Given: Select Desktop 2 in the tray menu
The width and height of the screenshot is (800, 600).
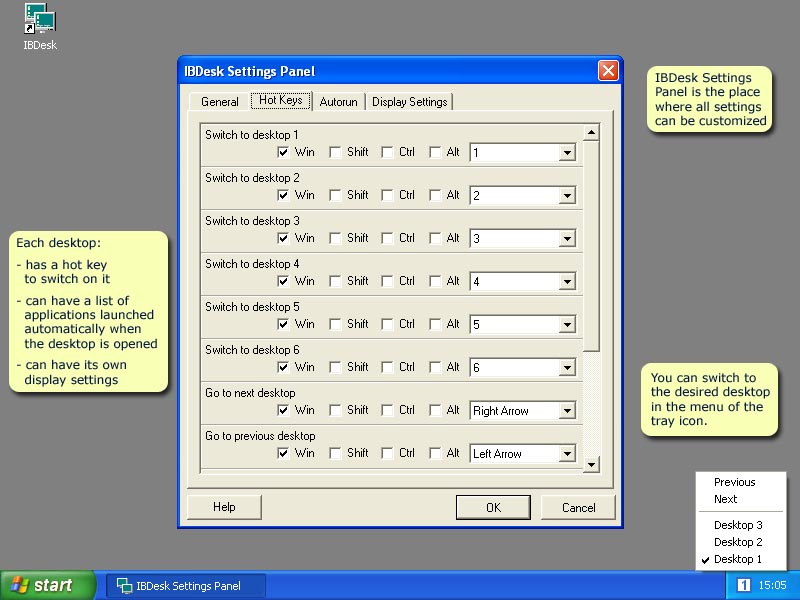Looking at the screenshot, I should pyautogui.click(x=738, y=542).
